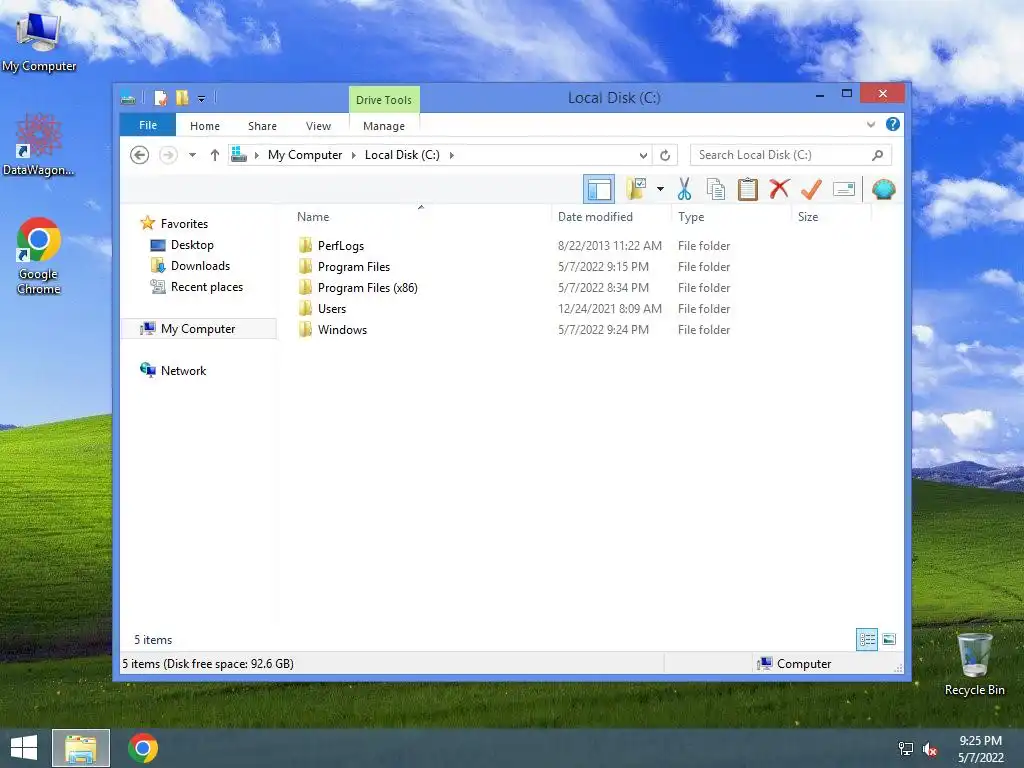Expand the ribbon with the chevron

coord(871,124)
